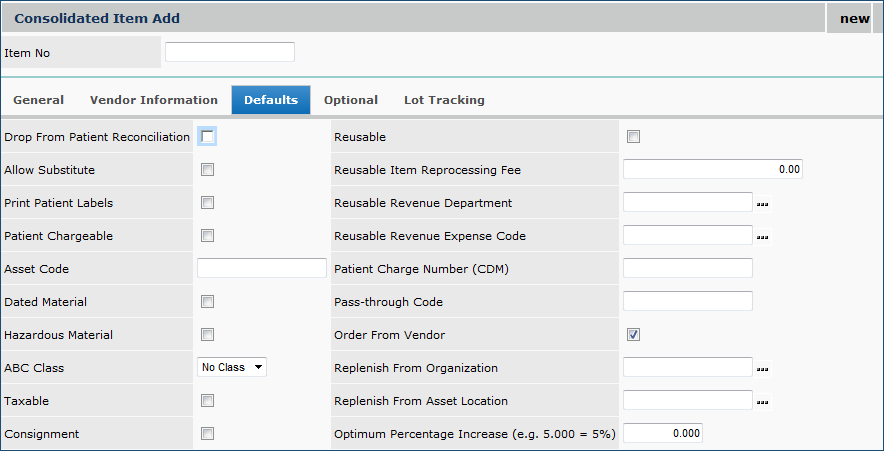Go to the Lot Tracking tab

444,100
